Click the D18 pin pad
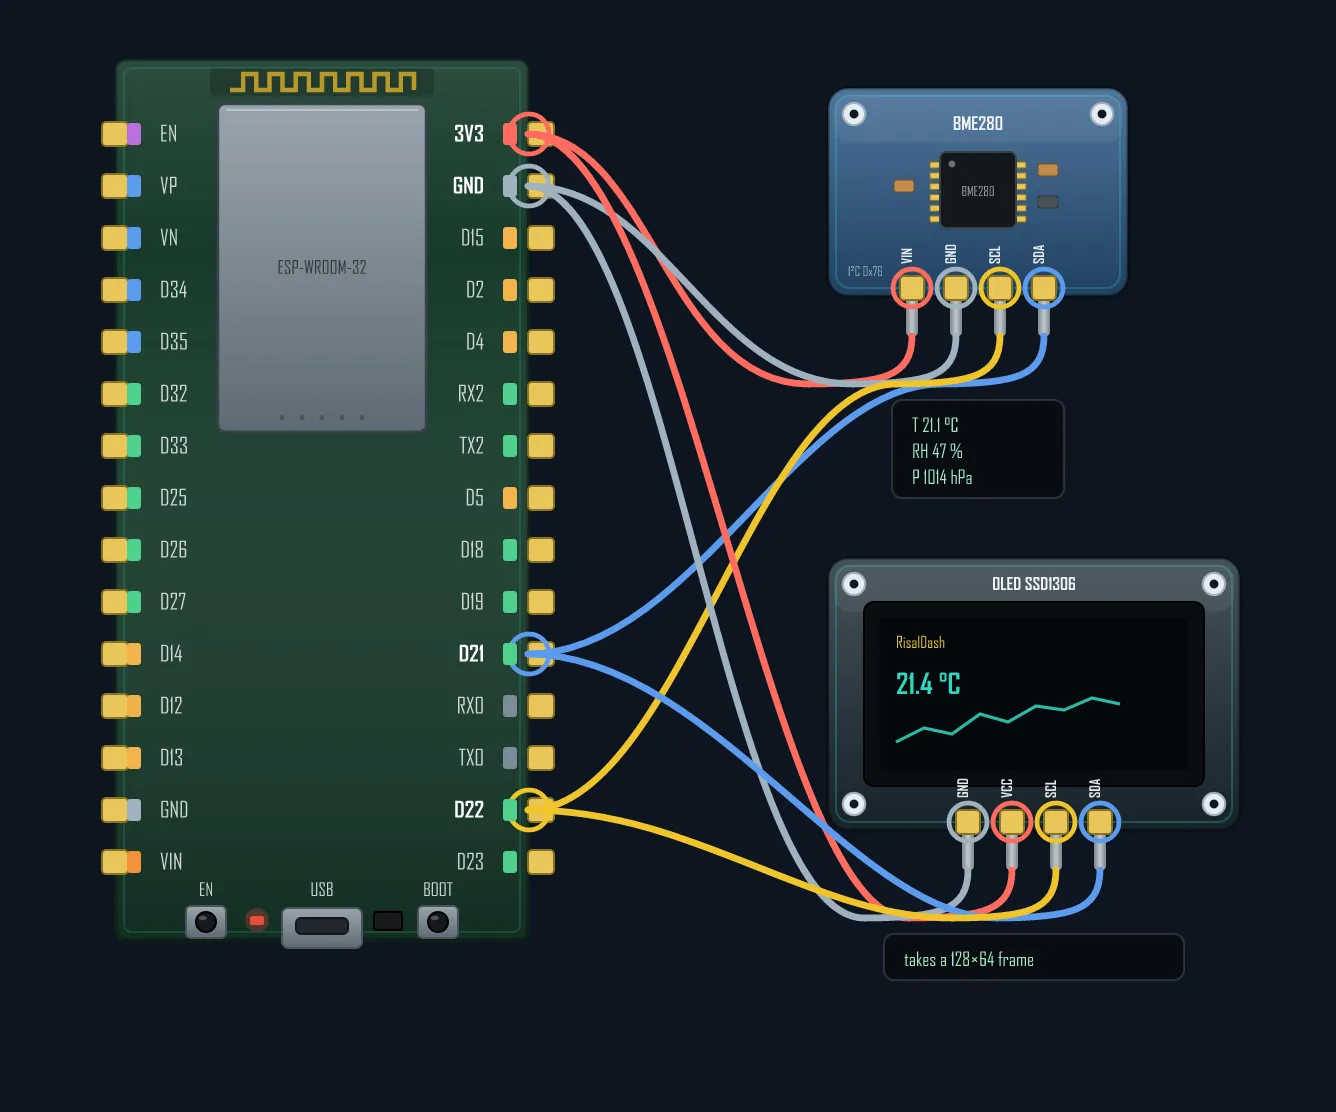1336x1112 pixels. click(x=541, y=549)
